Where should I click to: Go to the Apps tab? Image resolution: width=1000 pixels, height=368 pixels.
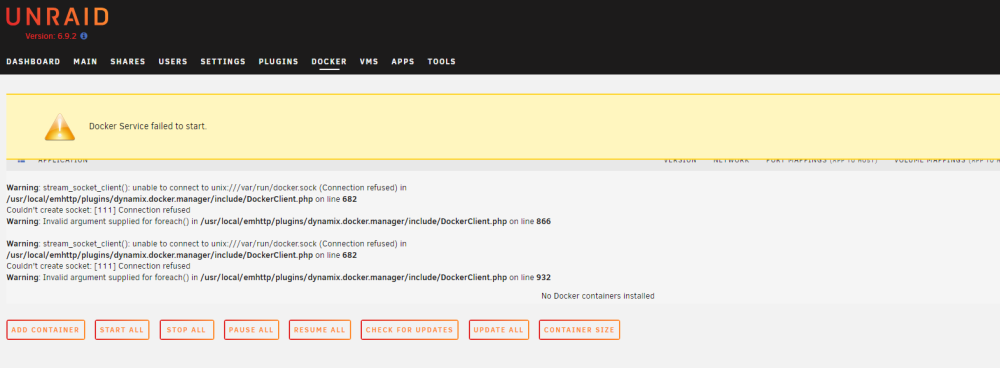point(402,62)
